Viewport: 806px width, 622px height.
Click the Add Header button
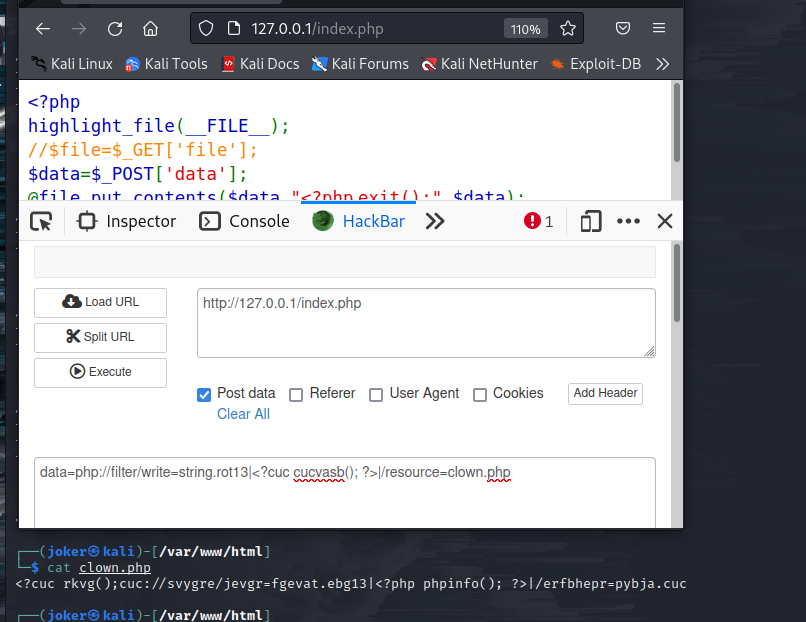pos(605,394)
